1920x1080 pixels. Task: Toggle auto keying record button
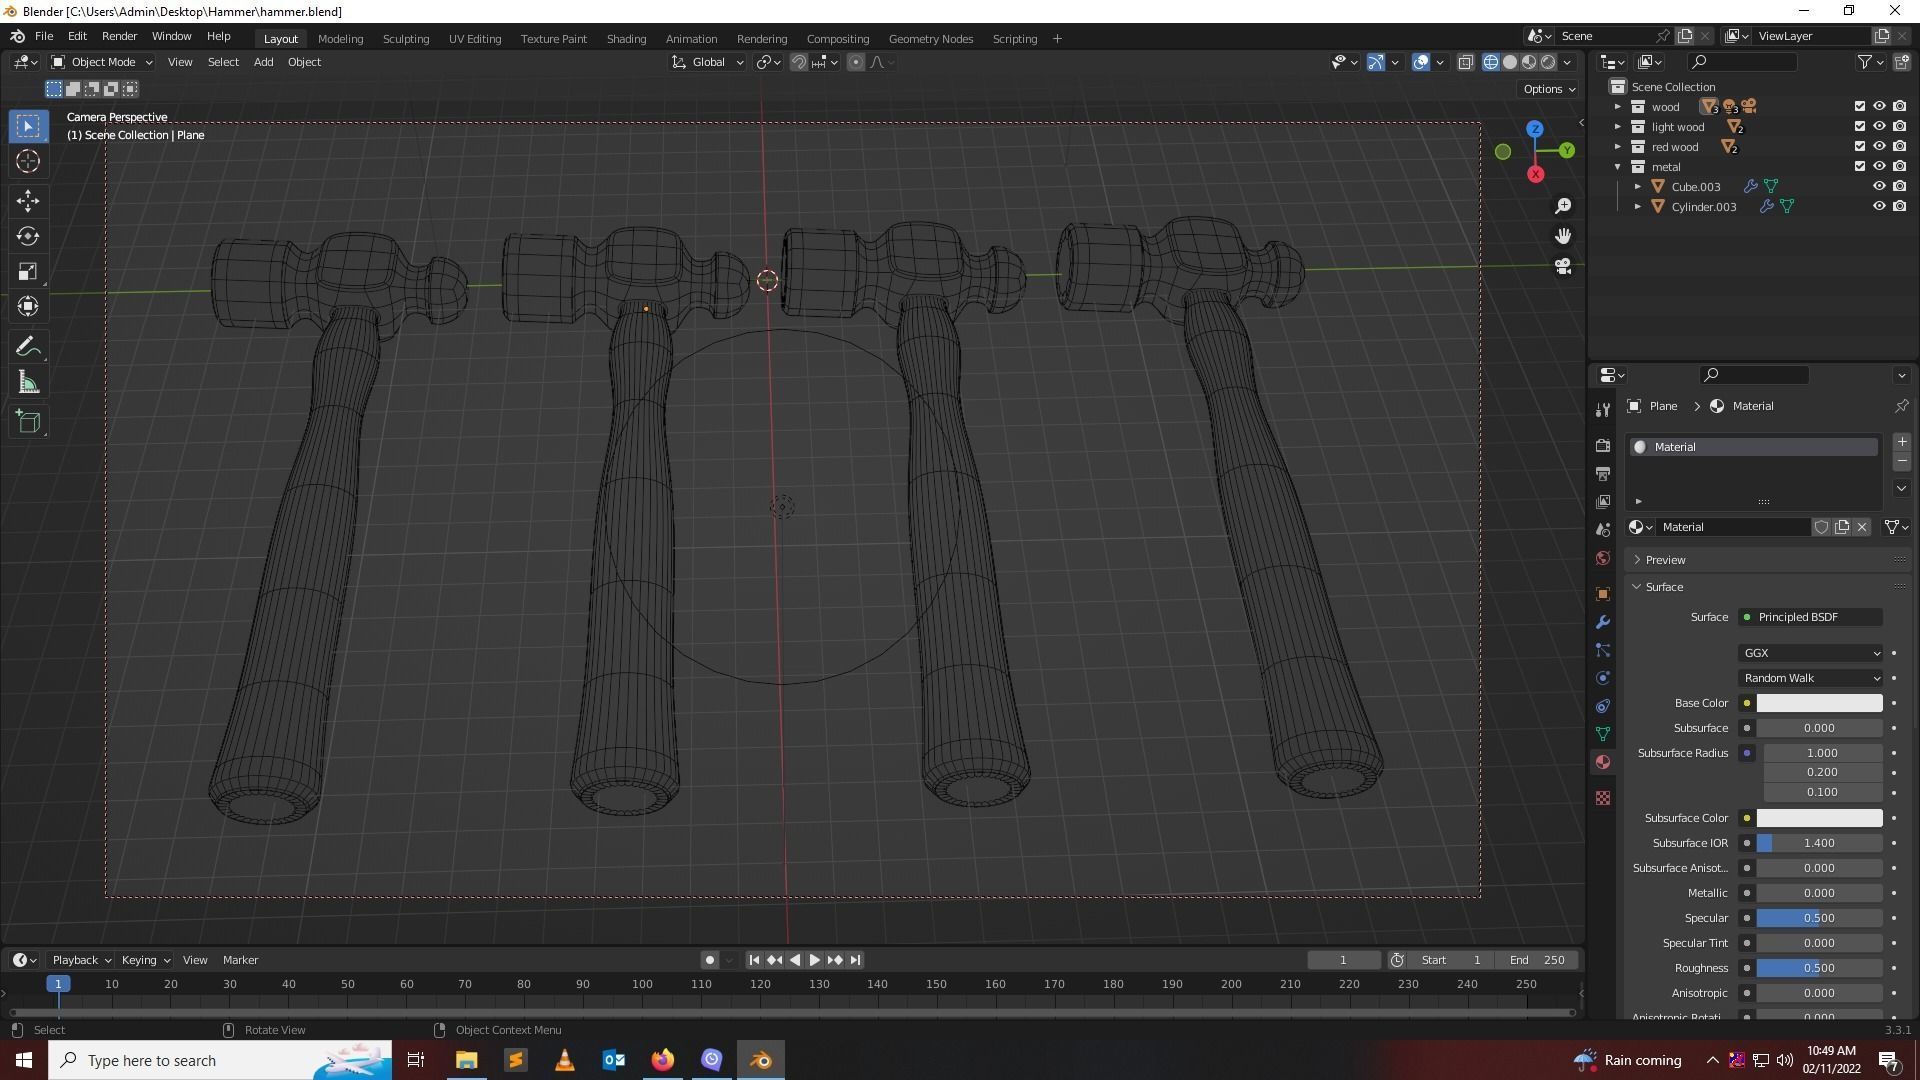coord(710,960)
